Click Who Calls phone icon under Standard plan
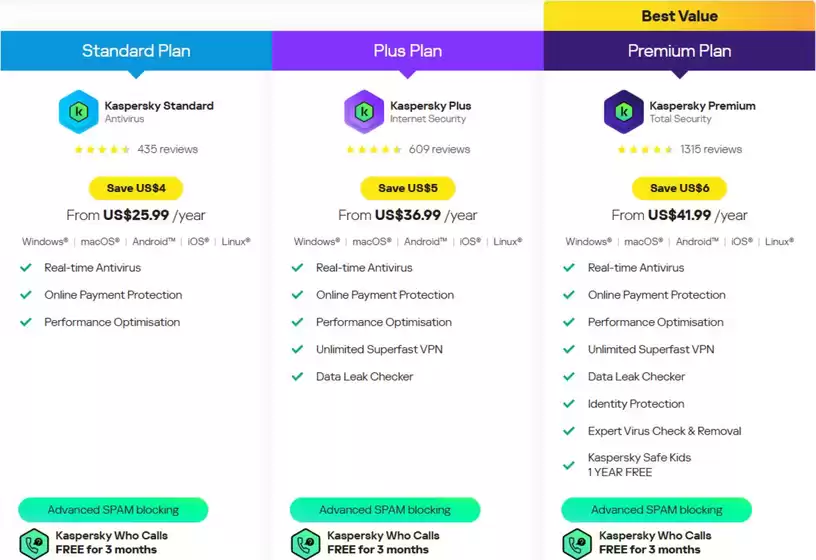816x560 pixels. (35, 543)
